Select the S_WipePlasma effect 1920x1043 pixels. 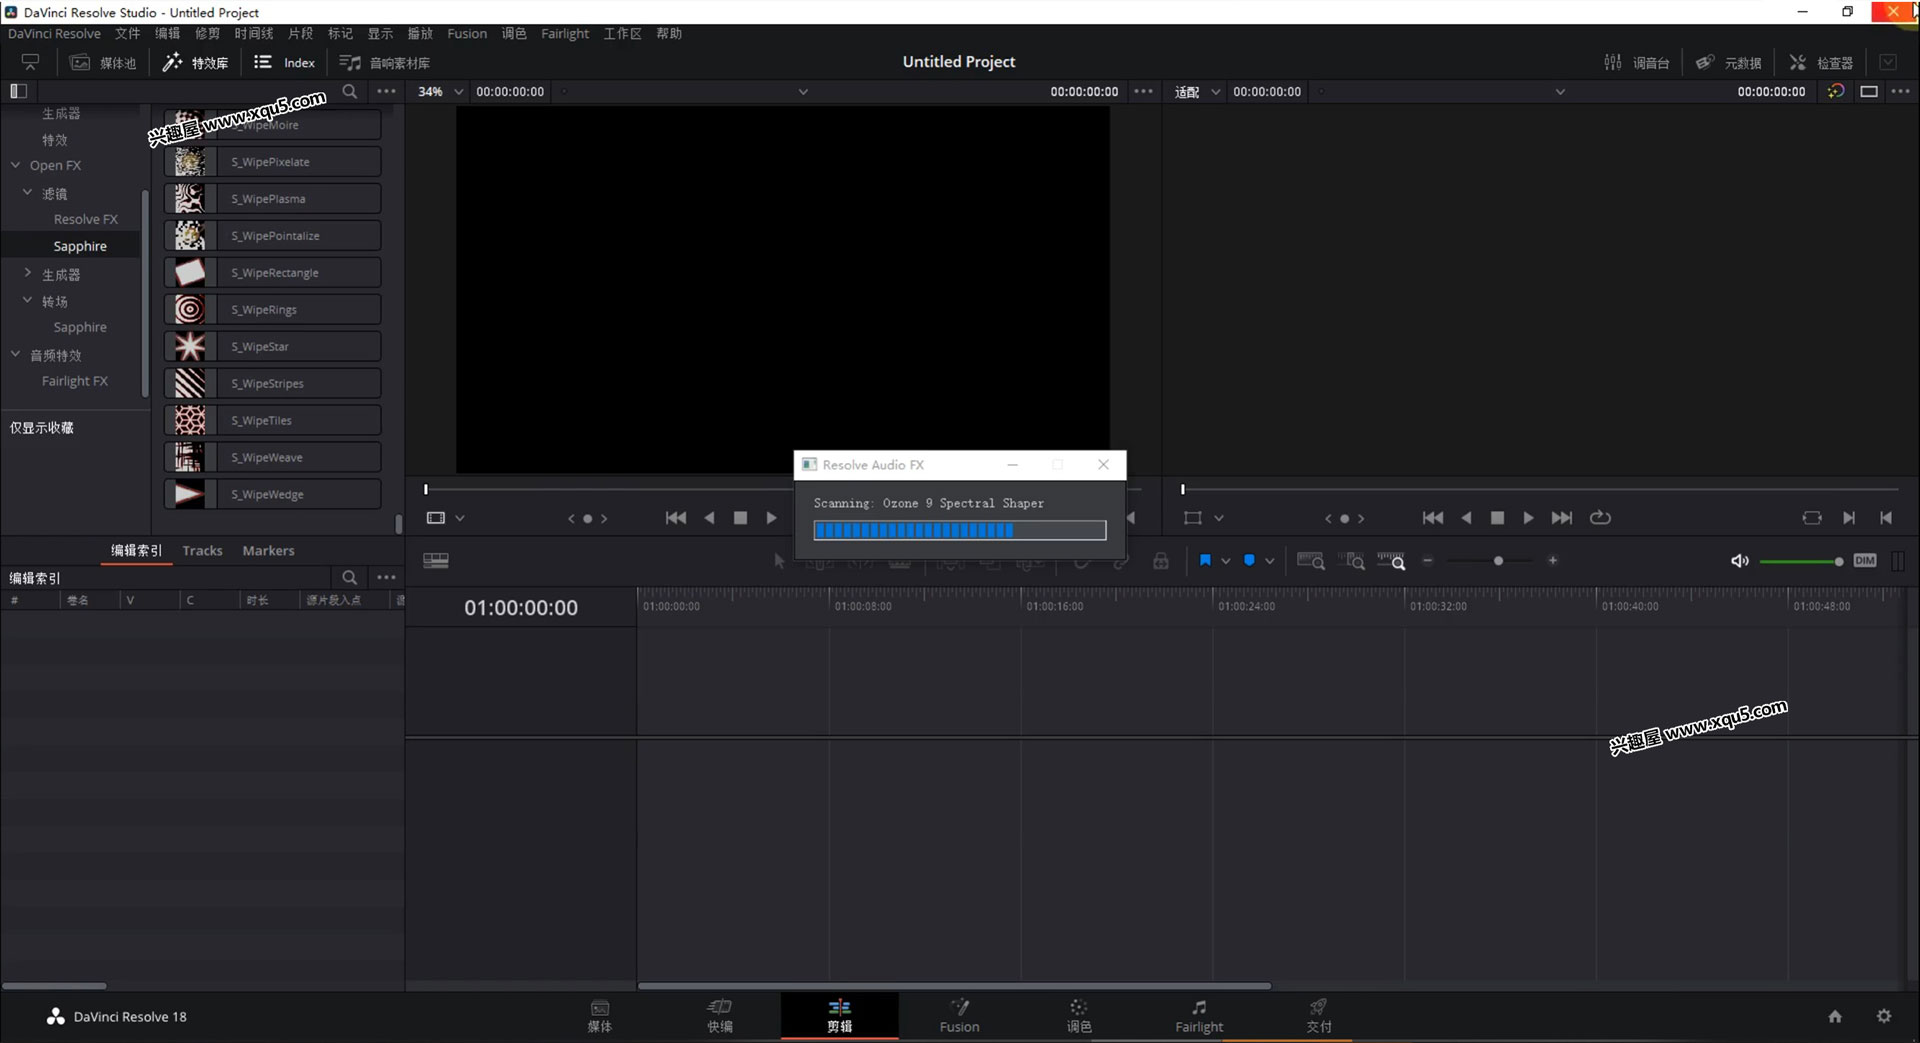click(273, 199)
